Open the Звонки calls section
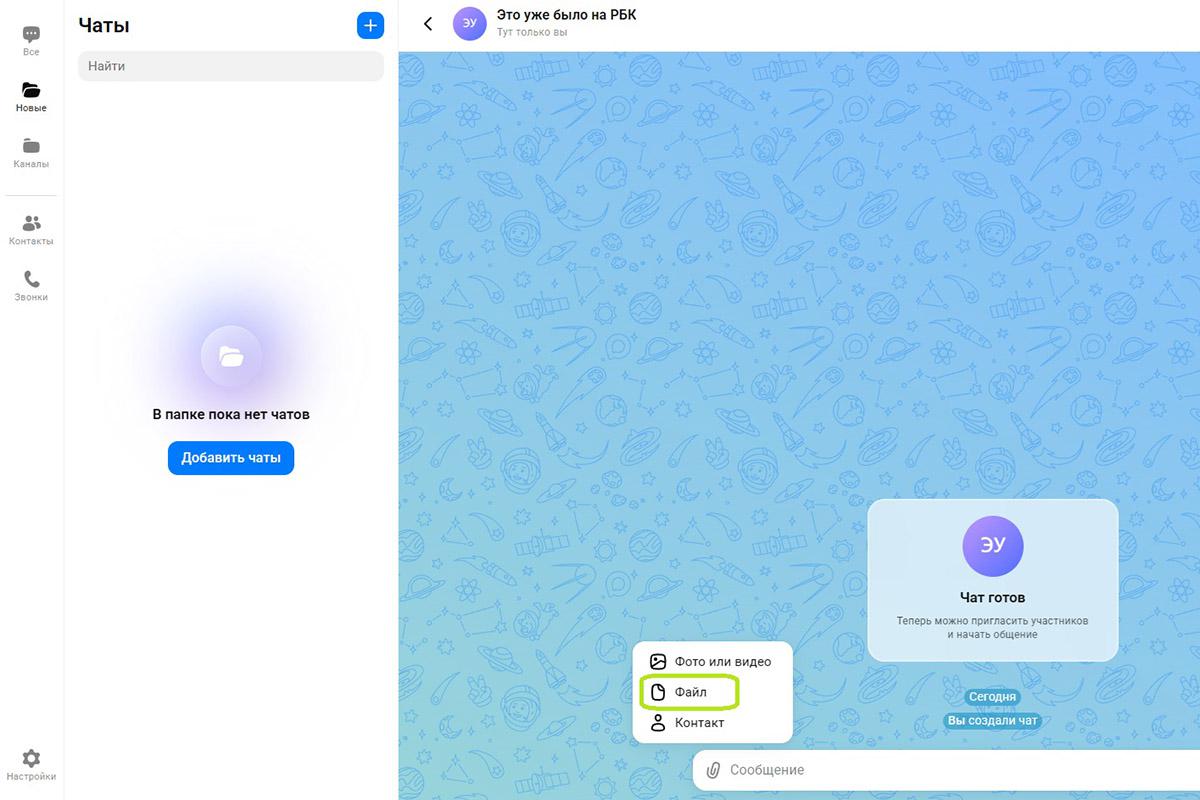Image resolution: width=1200 pixels, height=800 pixels. pyautogui.click(x=31, y=286)
